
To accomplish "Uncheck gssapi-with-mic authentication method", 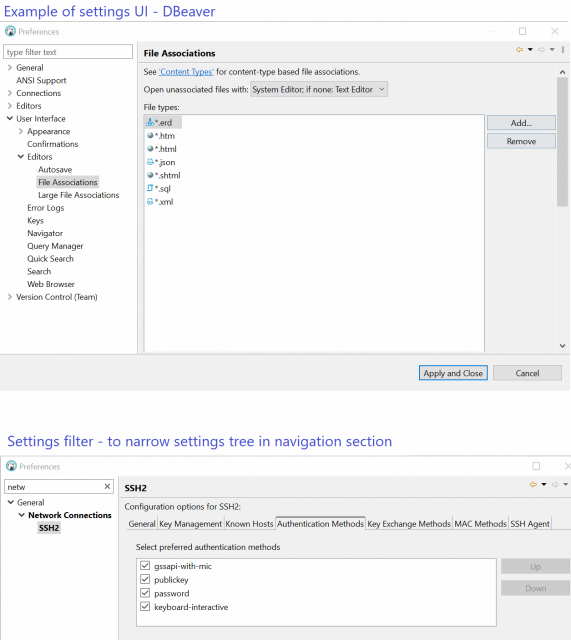I will (145, 566).
